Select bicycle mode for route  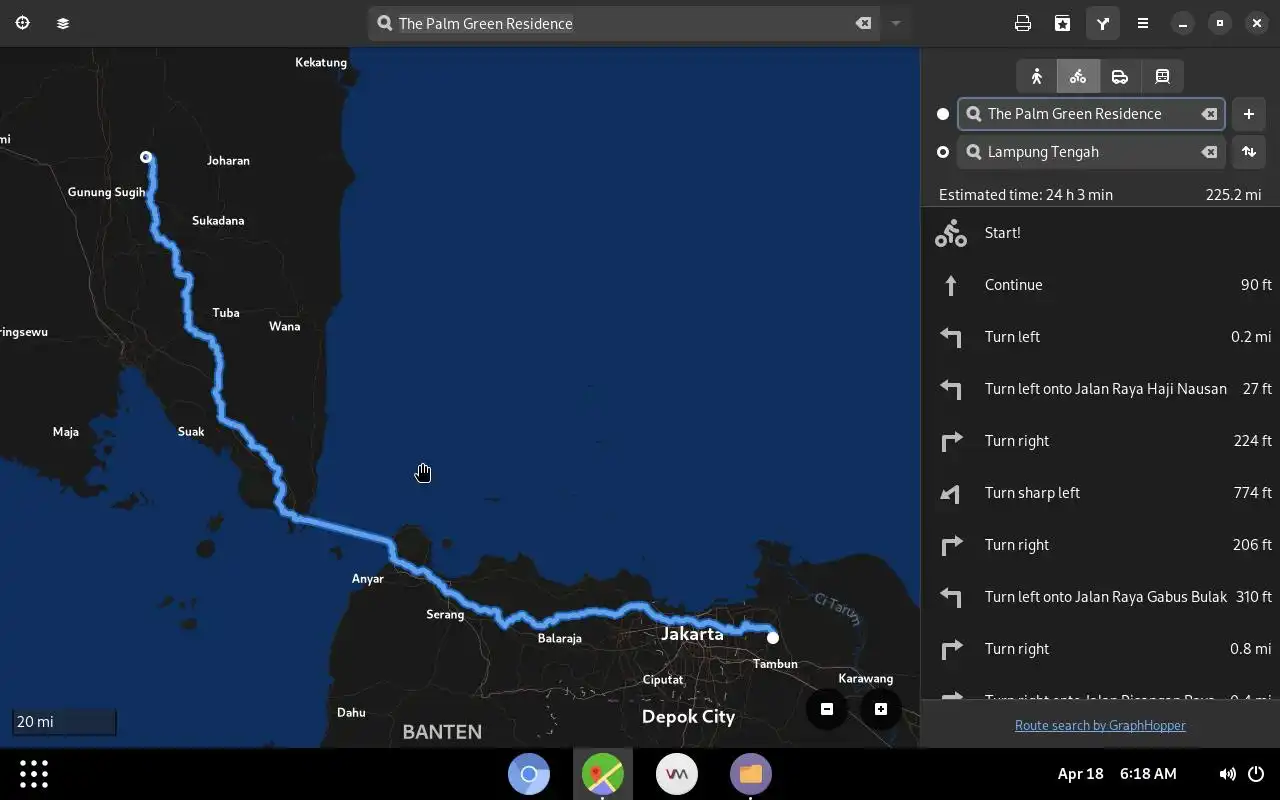point(1078,76)
